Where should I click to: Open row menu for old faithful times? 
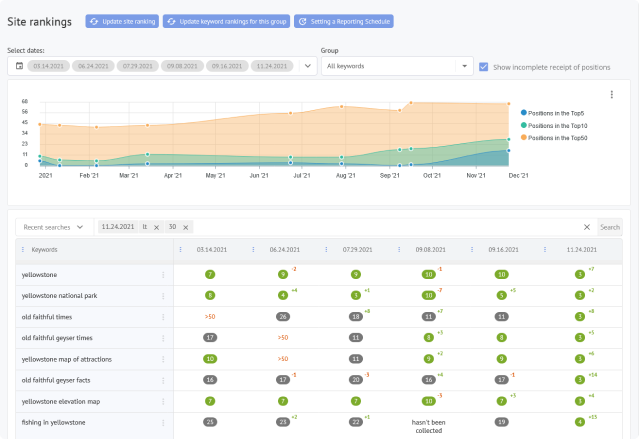163,316
